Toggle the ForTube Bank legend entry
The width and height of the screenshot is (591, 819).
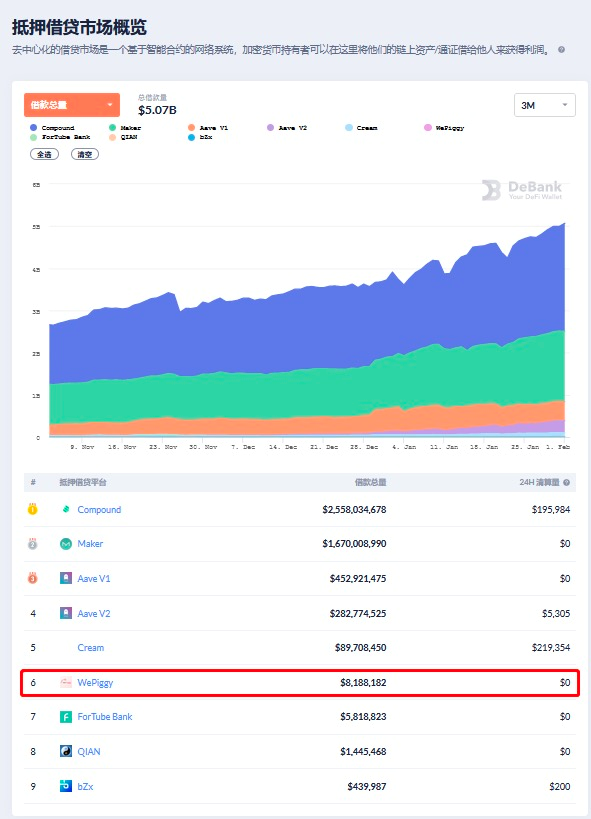tap(60, 137)
